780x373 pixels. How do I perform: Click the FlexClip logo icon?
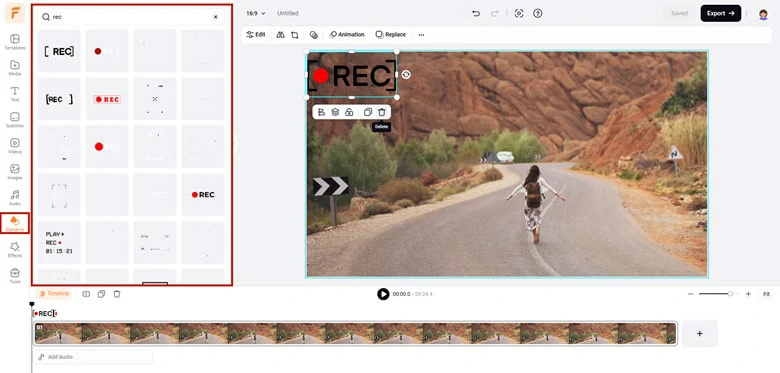click(15, 13)
